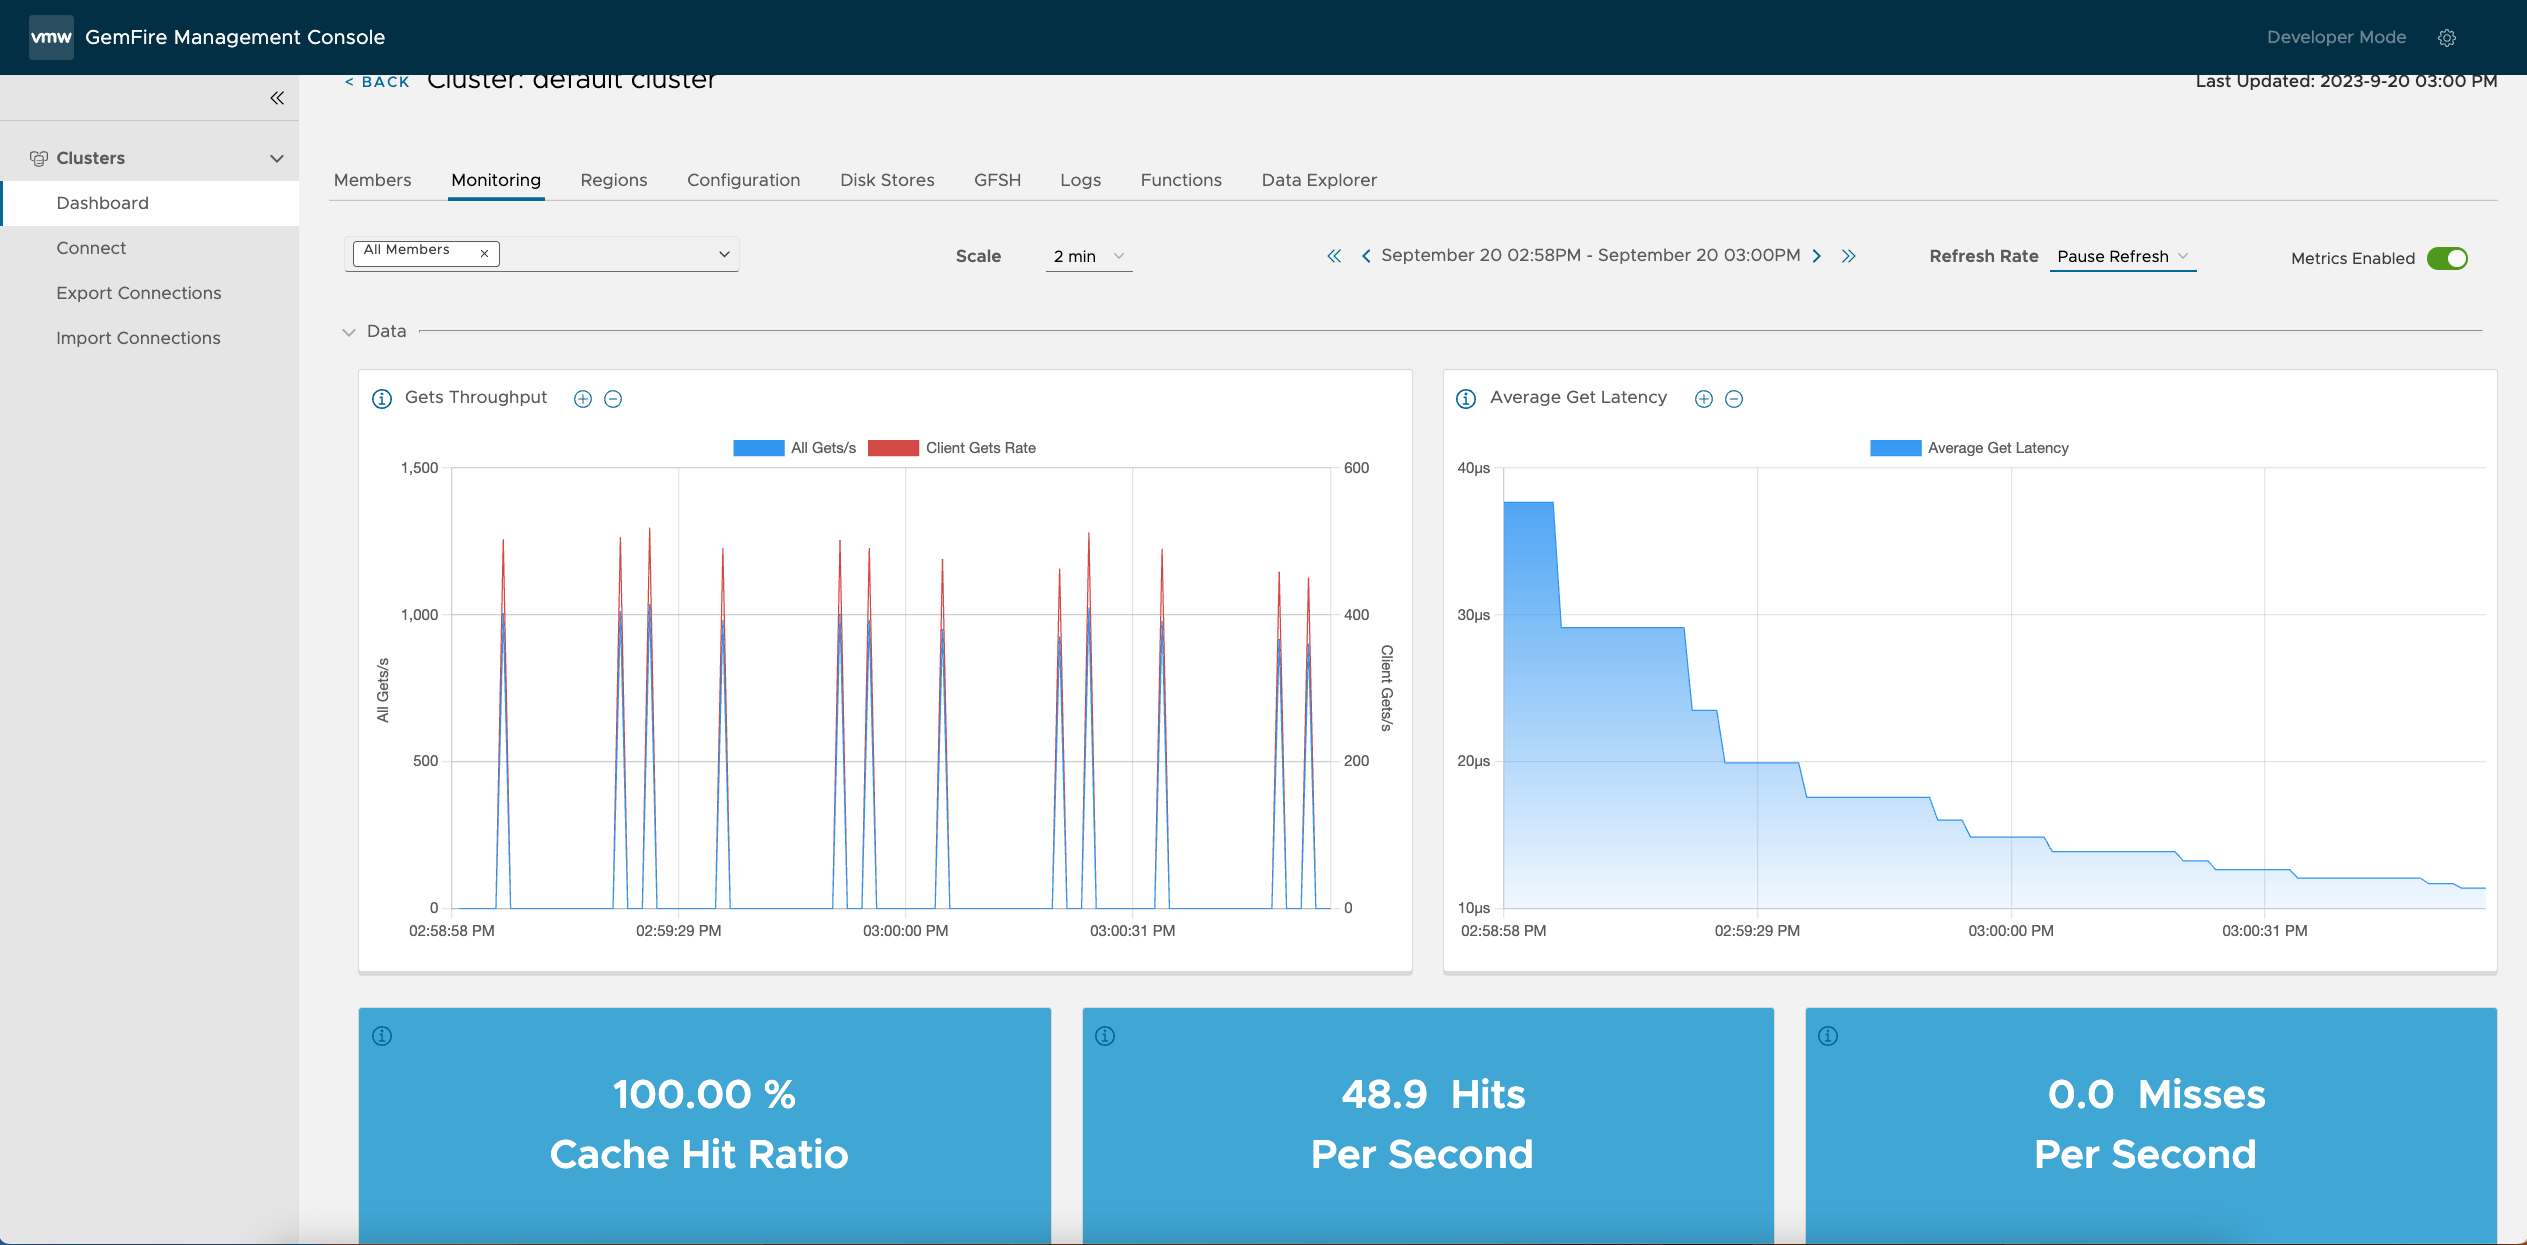Jump to earliest time range double-left arrows

pyautogui.click(x=1334, y=256)
